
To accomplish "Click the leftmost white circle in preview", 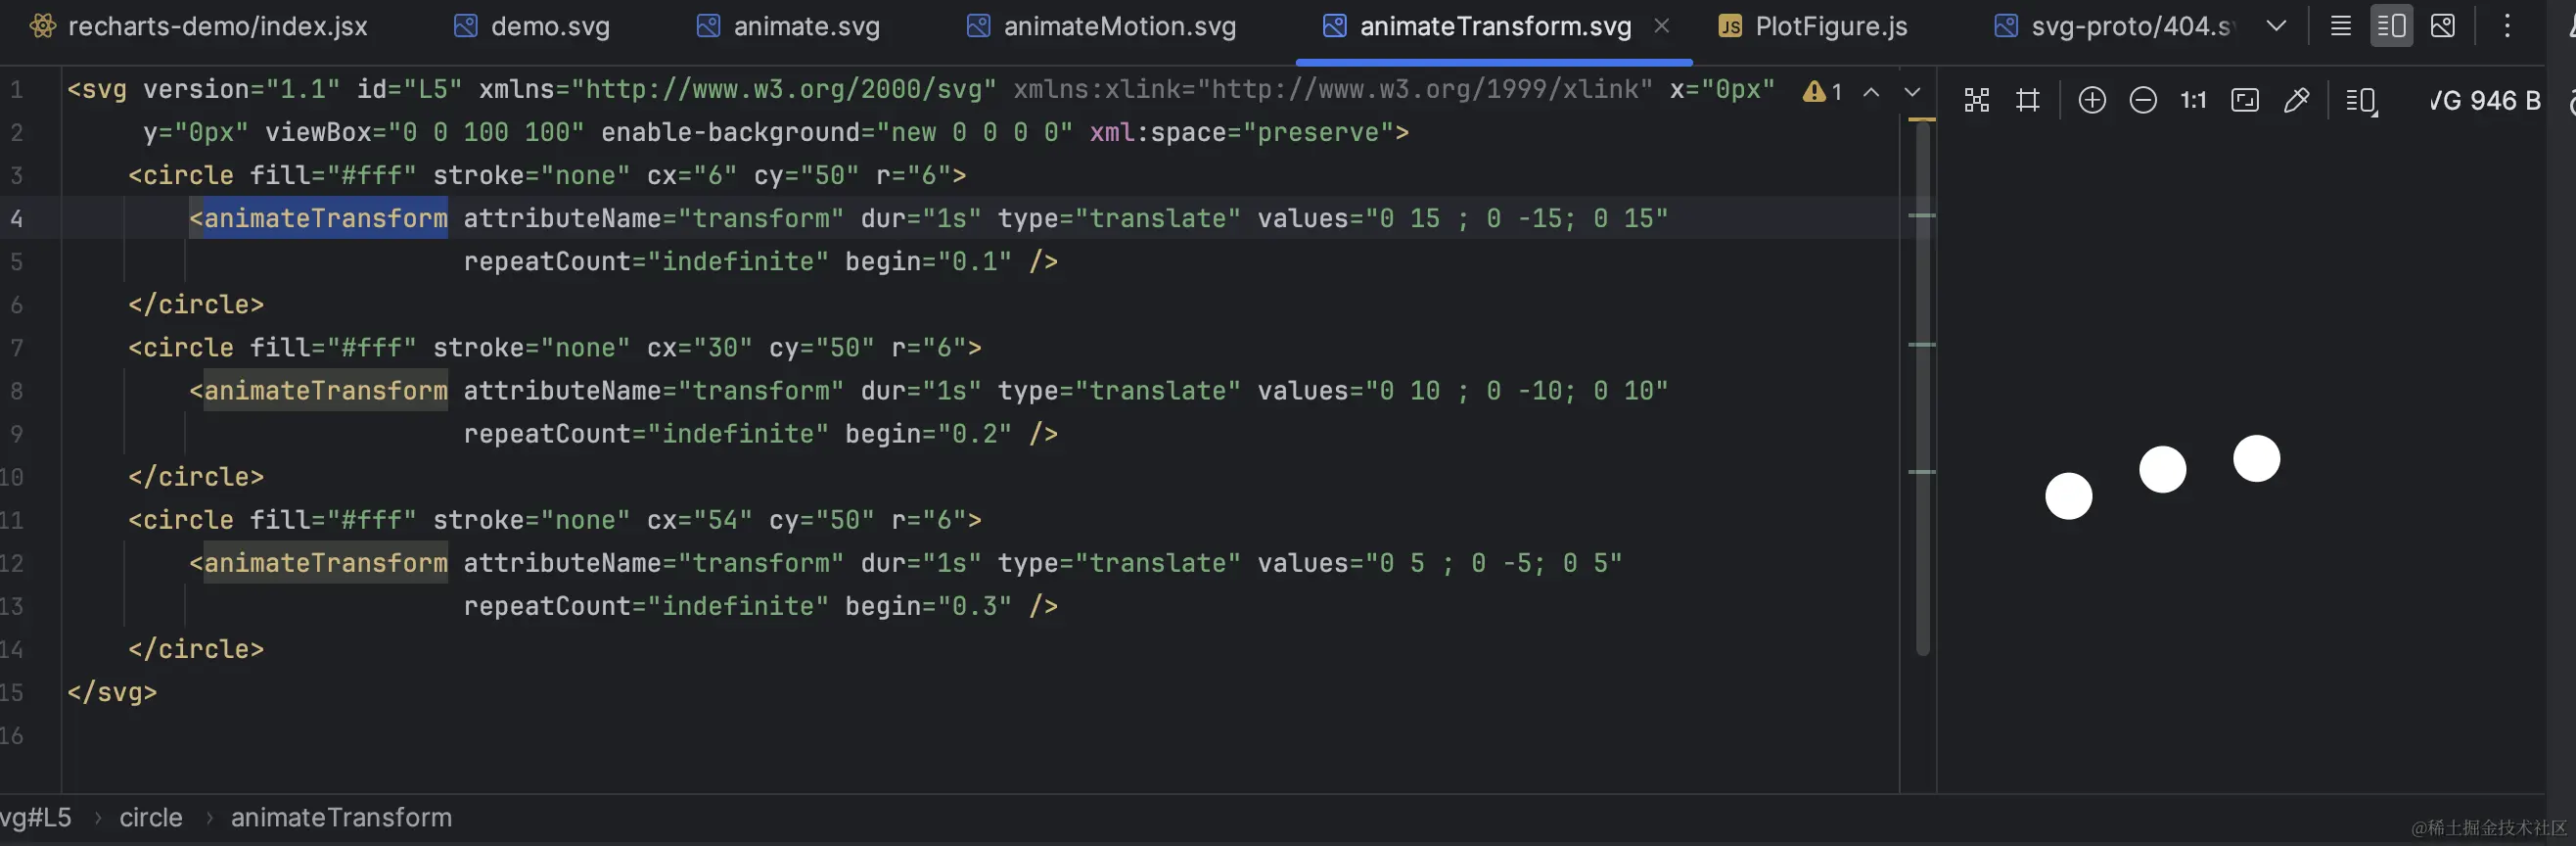I will click(x=2069, y=496).
